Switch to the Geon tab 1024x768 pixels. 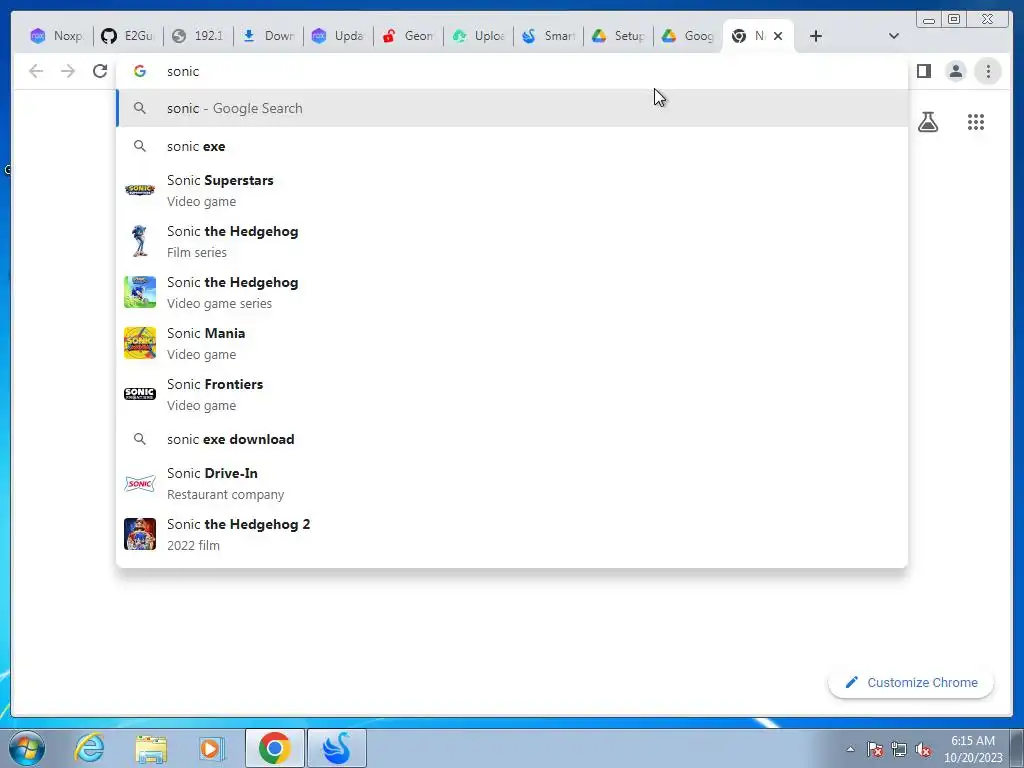click(x=408, y=37)
